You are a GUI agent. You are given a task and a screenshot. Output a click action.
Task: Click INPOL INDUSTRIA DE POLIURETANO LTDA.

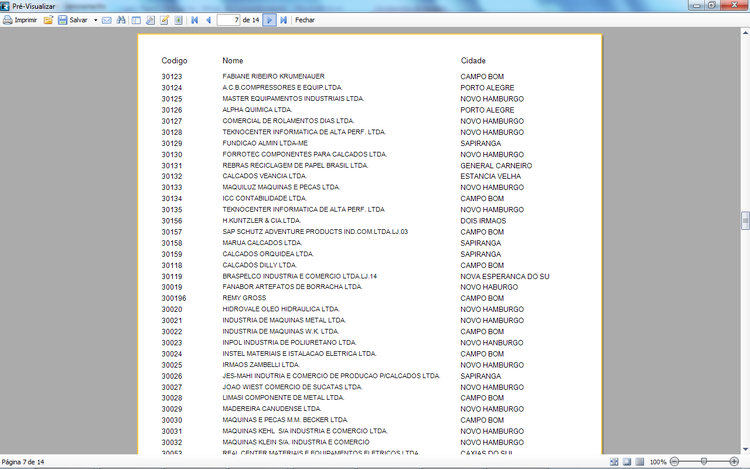pyautogui.click(x=289, y=343)
